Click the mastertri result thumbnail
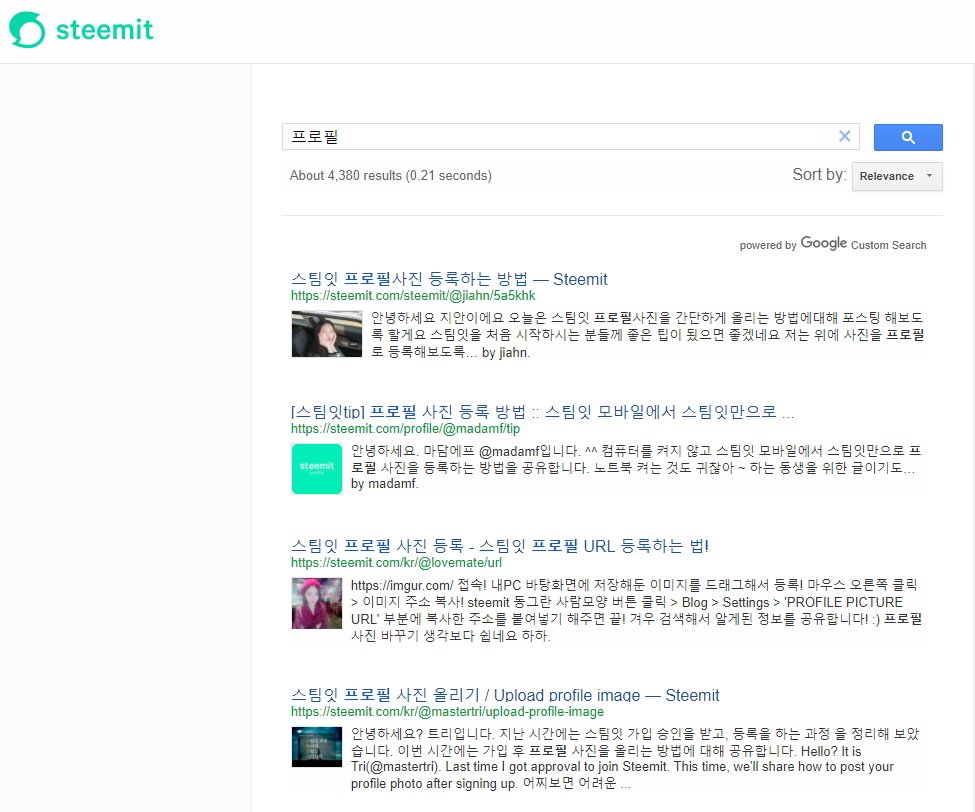Viewport: 975px width, 812px height. [317, 747]
